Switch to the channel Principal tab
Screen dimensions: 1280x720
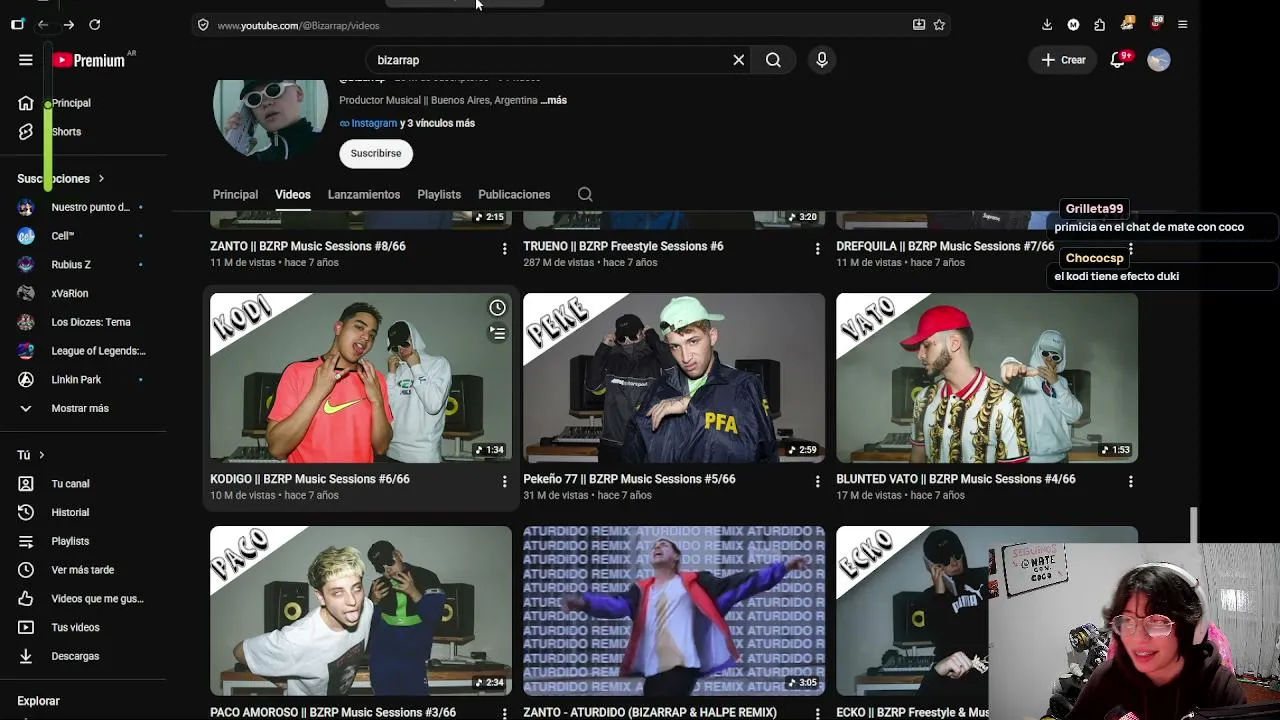tap(235, 195)
